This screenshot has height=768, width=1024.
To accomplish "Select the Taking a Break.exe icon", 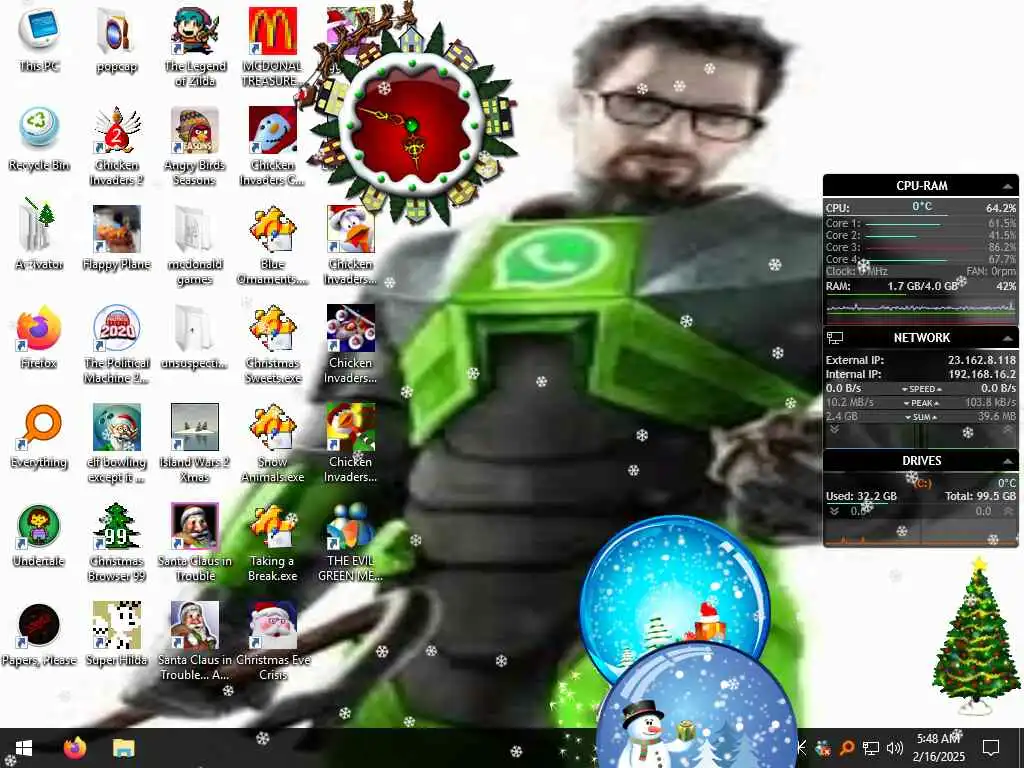I will (273, 542).
